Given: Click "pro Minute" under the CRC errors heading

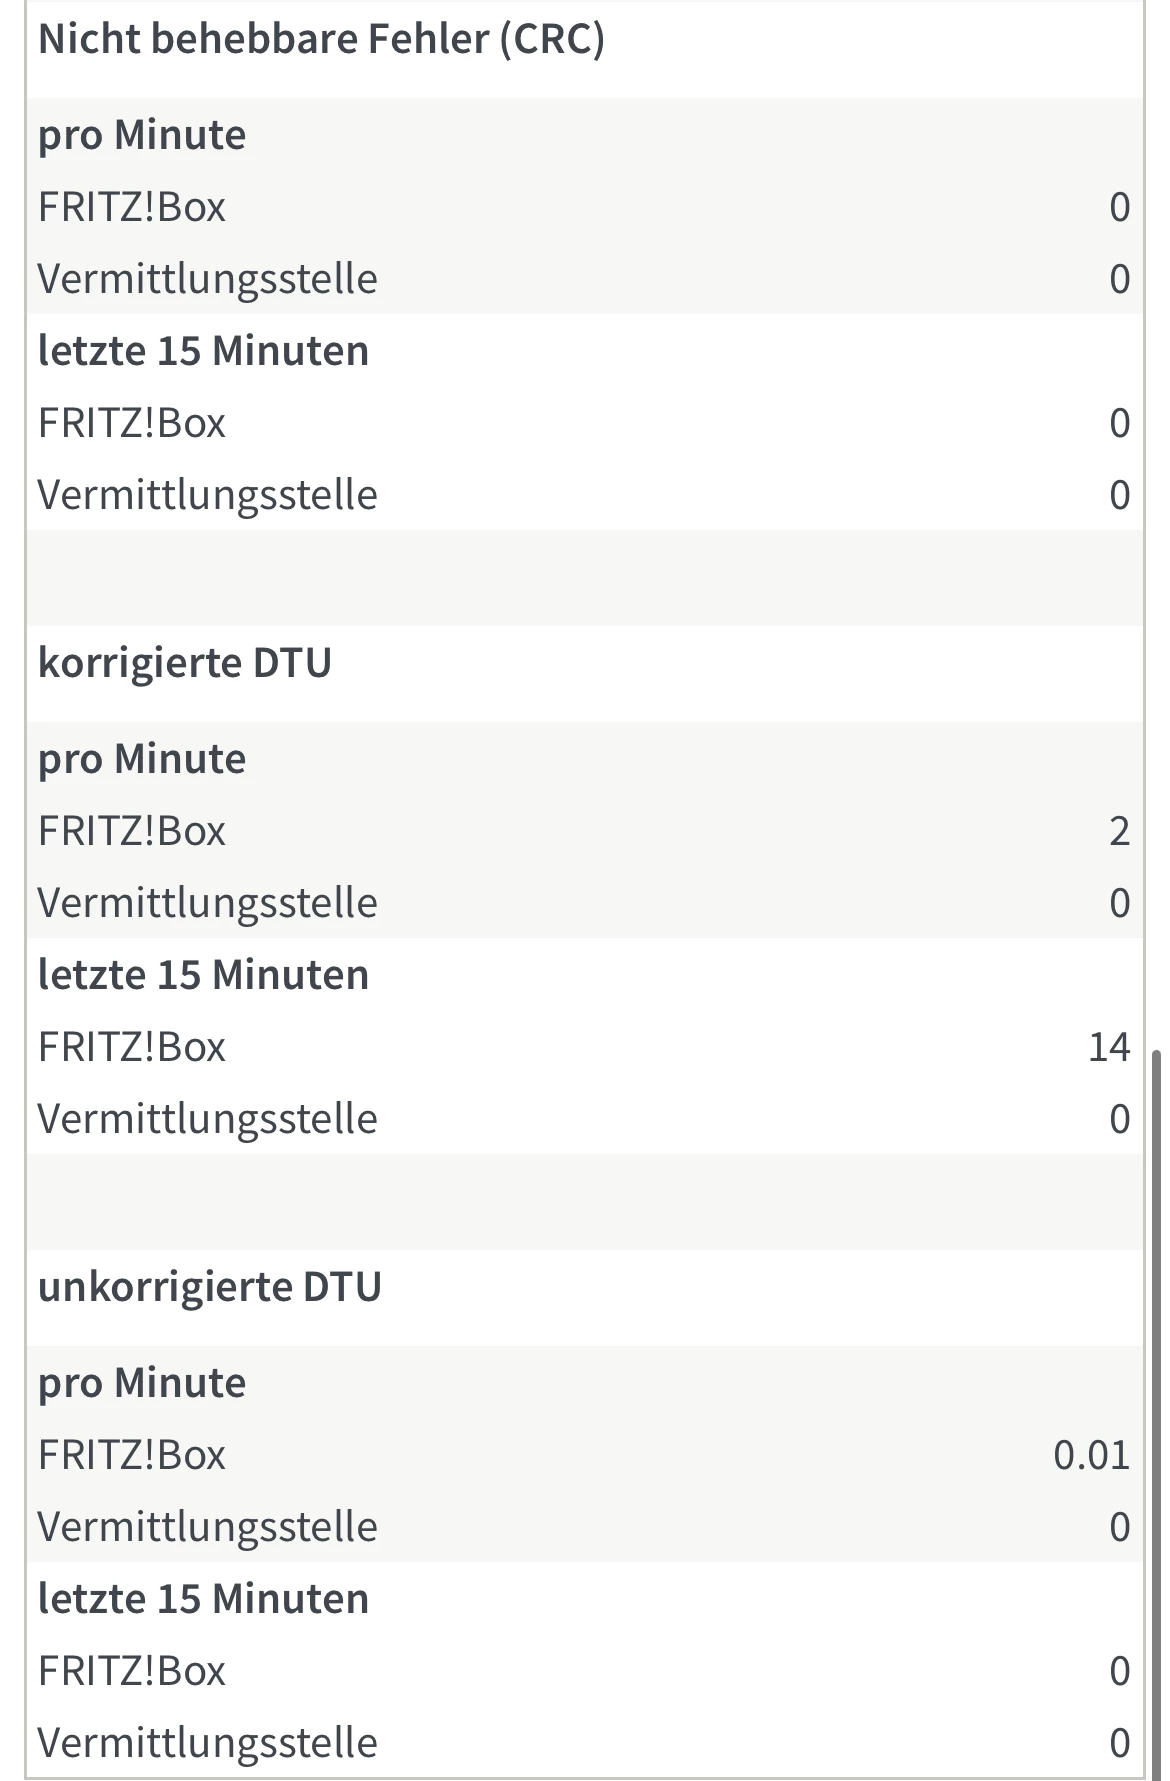Looking at the screenshot, I should (x=142, y=135).
